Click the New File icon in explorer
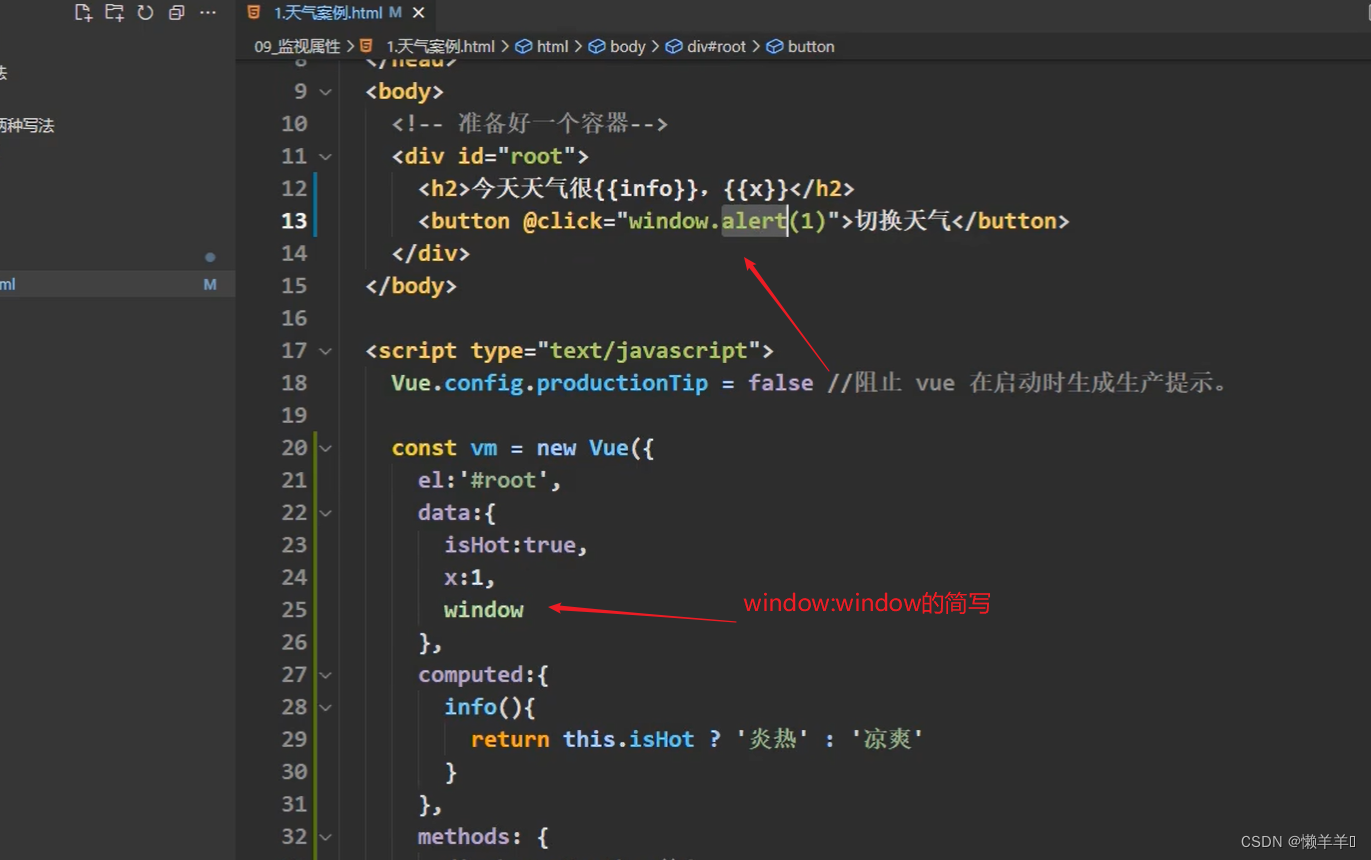Viewport: 1371px width, 860px height. [x=83, y=13]
